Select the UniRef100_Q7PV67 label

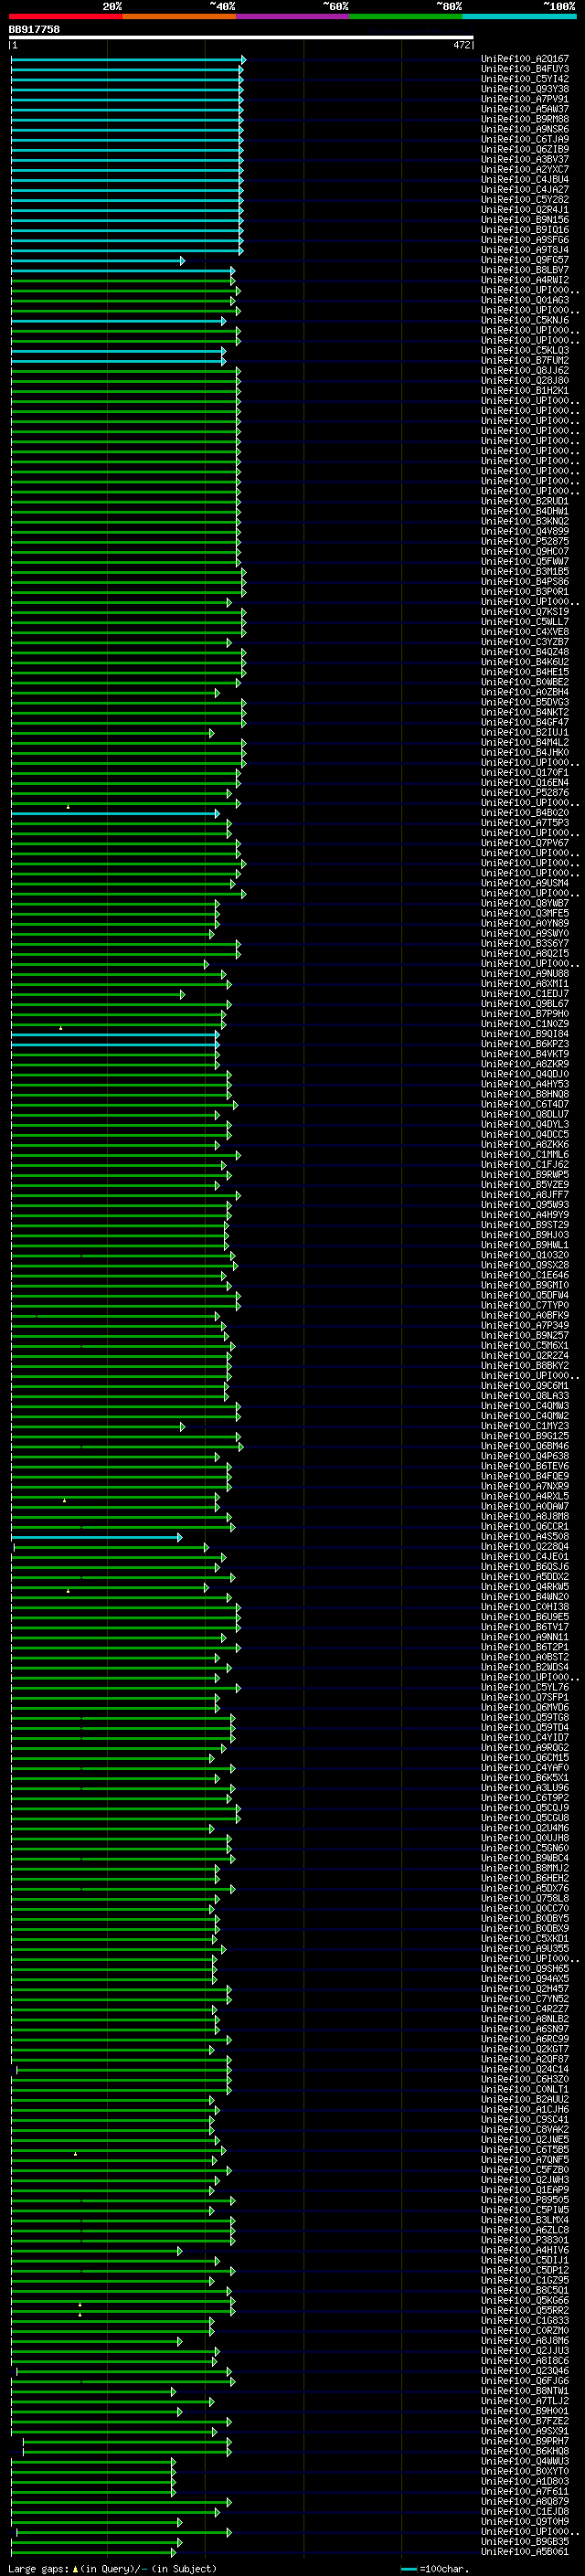525,843
